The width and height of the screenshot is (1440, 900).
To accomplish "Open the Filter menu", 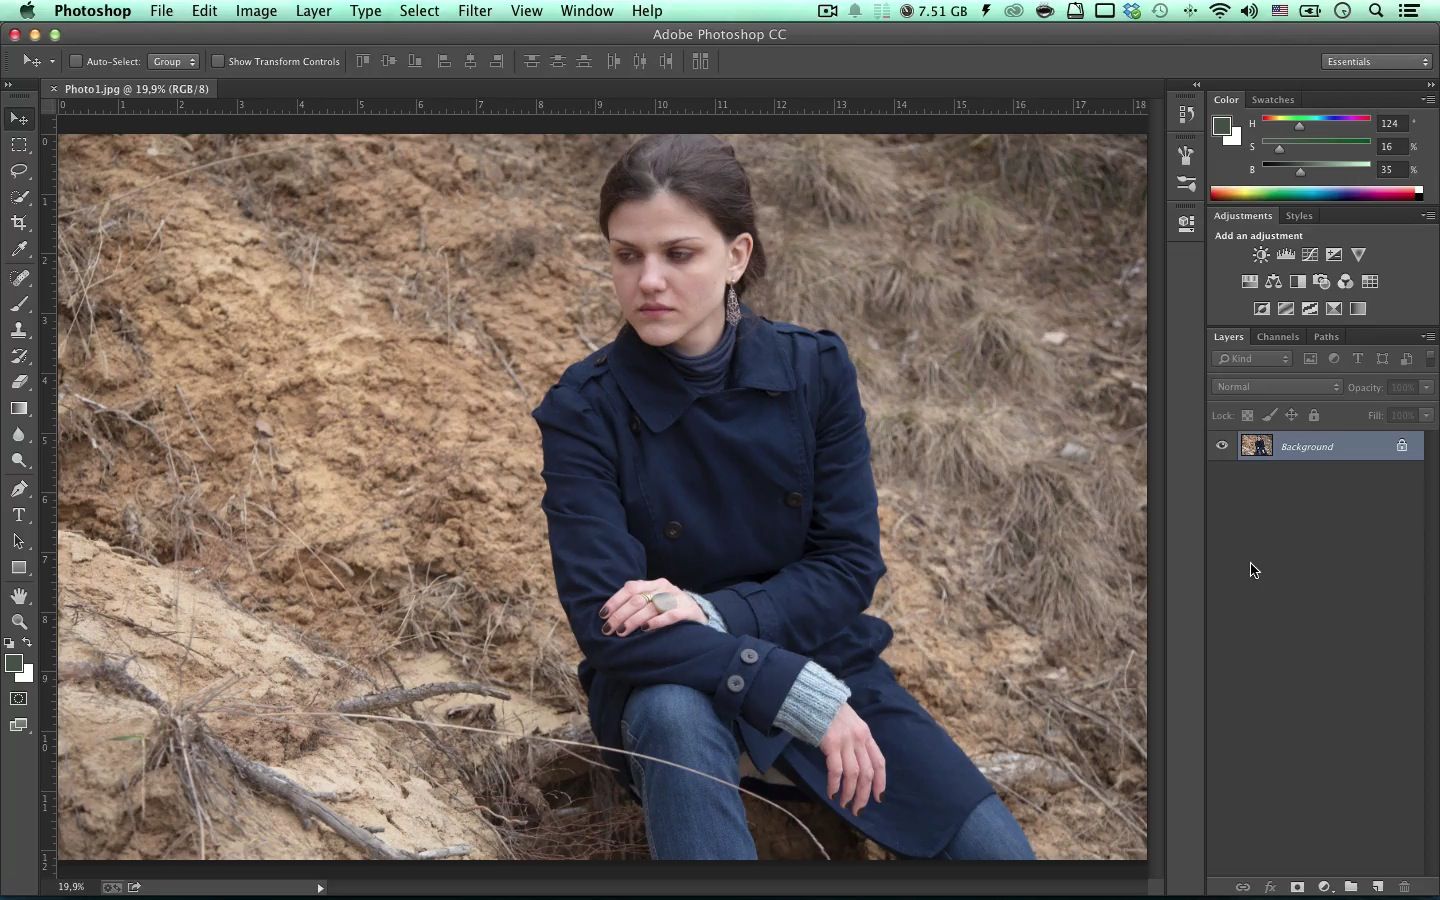I will (474, 11).
